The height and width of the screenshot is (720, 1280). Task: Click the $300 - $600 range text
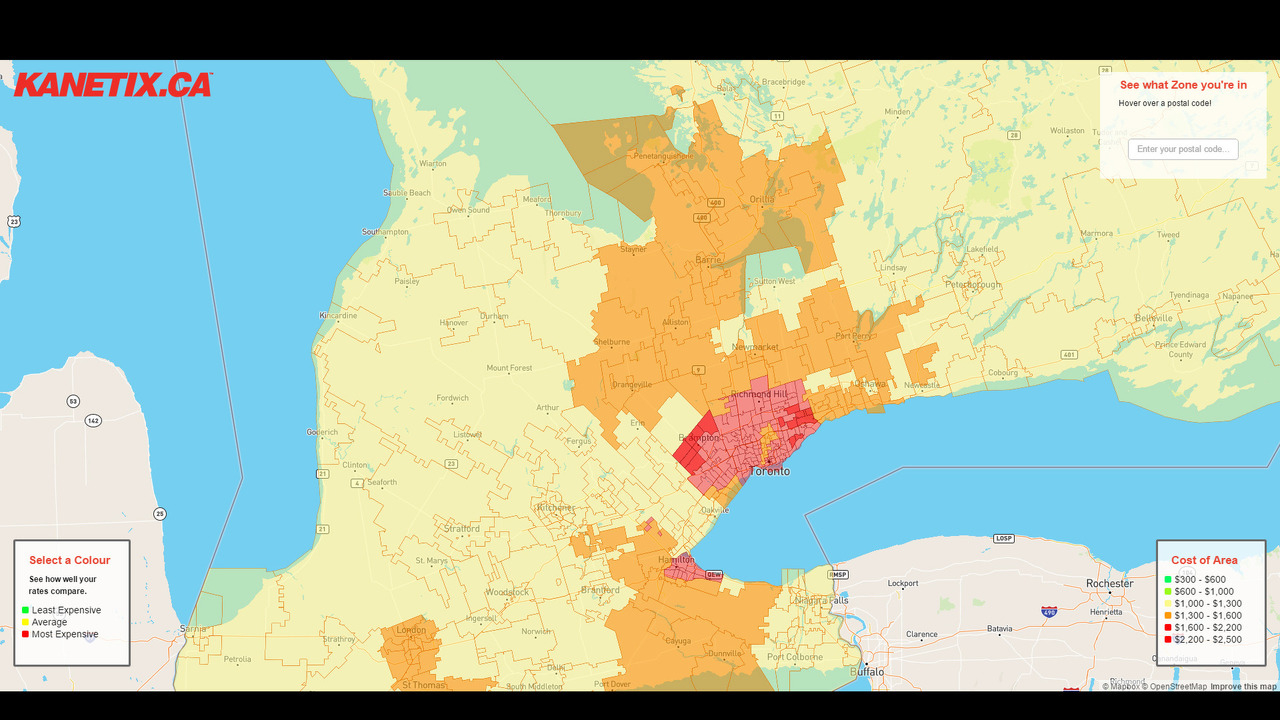1200,579
